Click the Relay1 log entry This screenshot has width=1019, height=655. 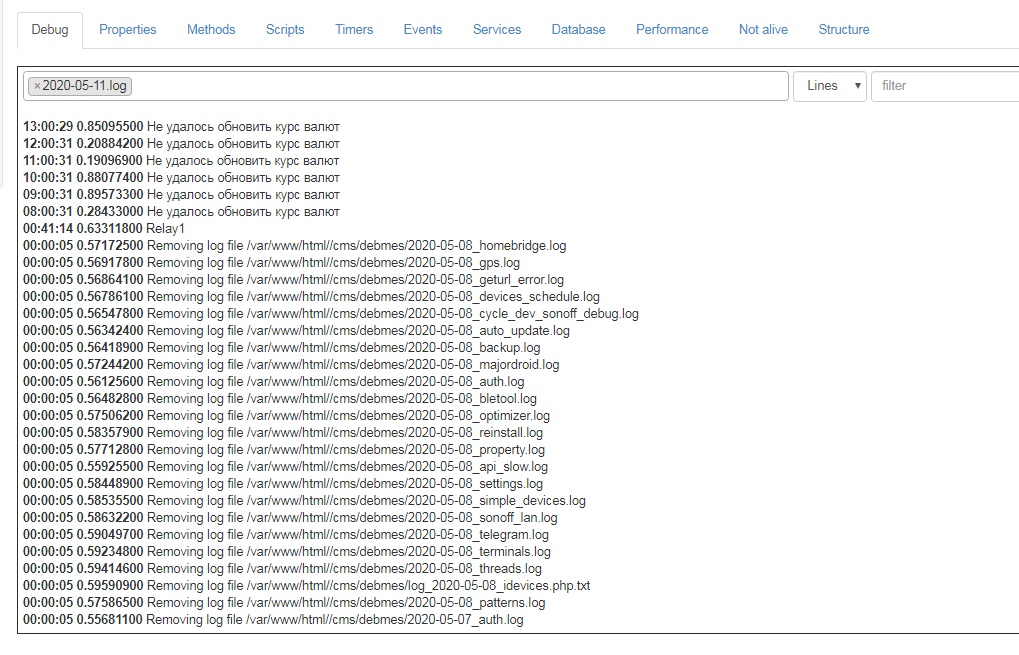104,229
